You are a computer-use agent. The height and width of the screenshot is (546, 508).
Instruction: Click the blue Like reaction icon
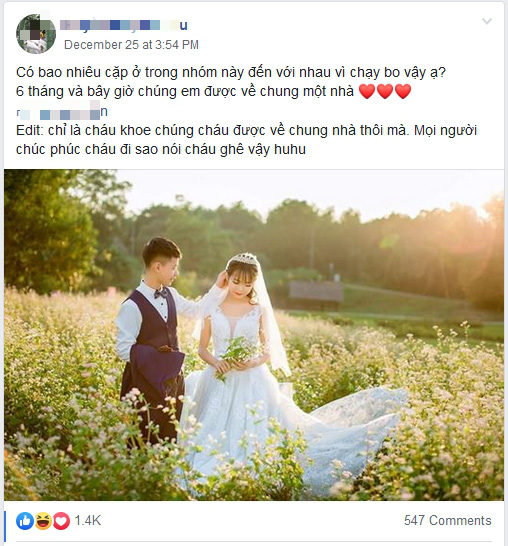[25, 521]
